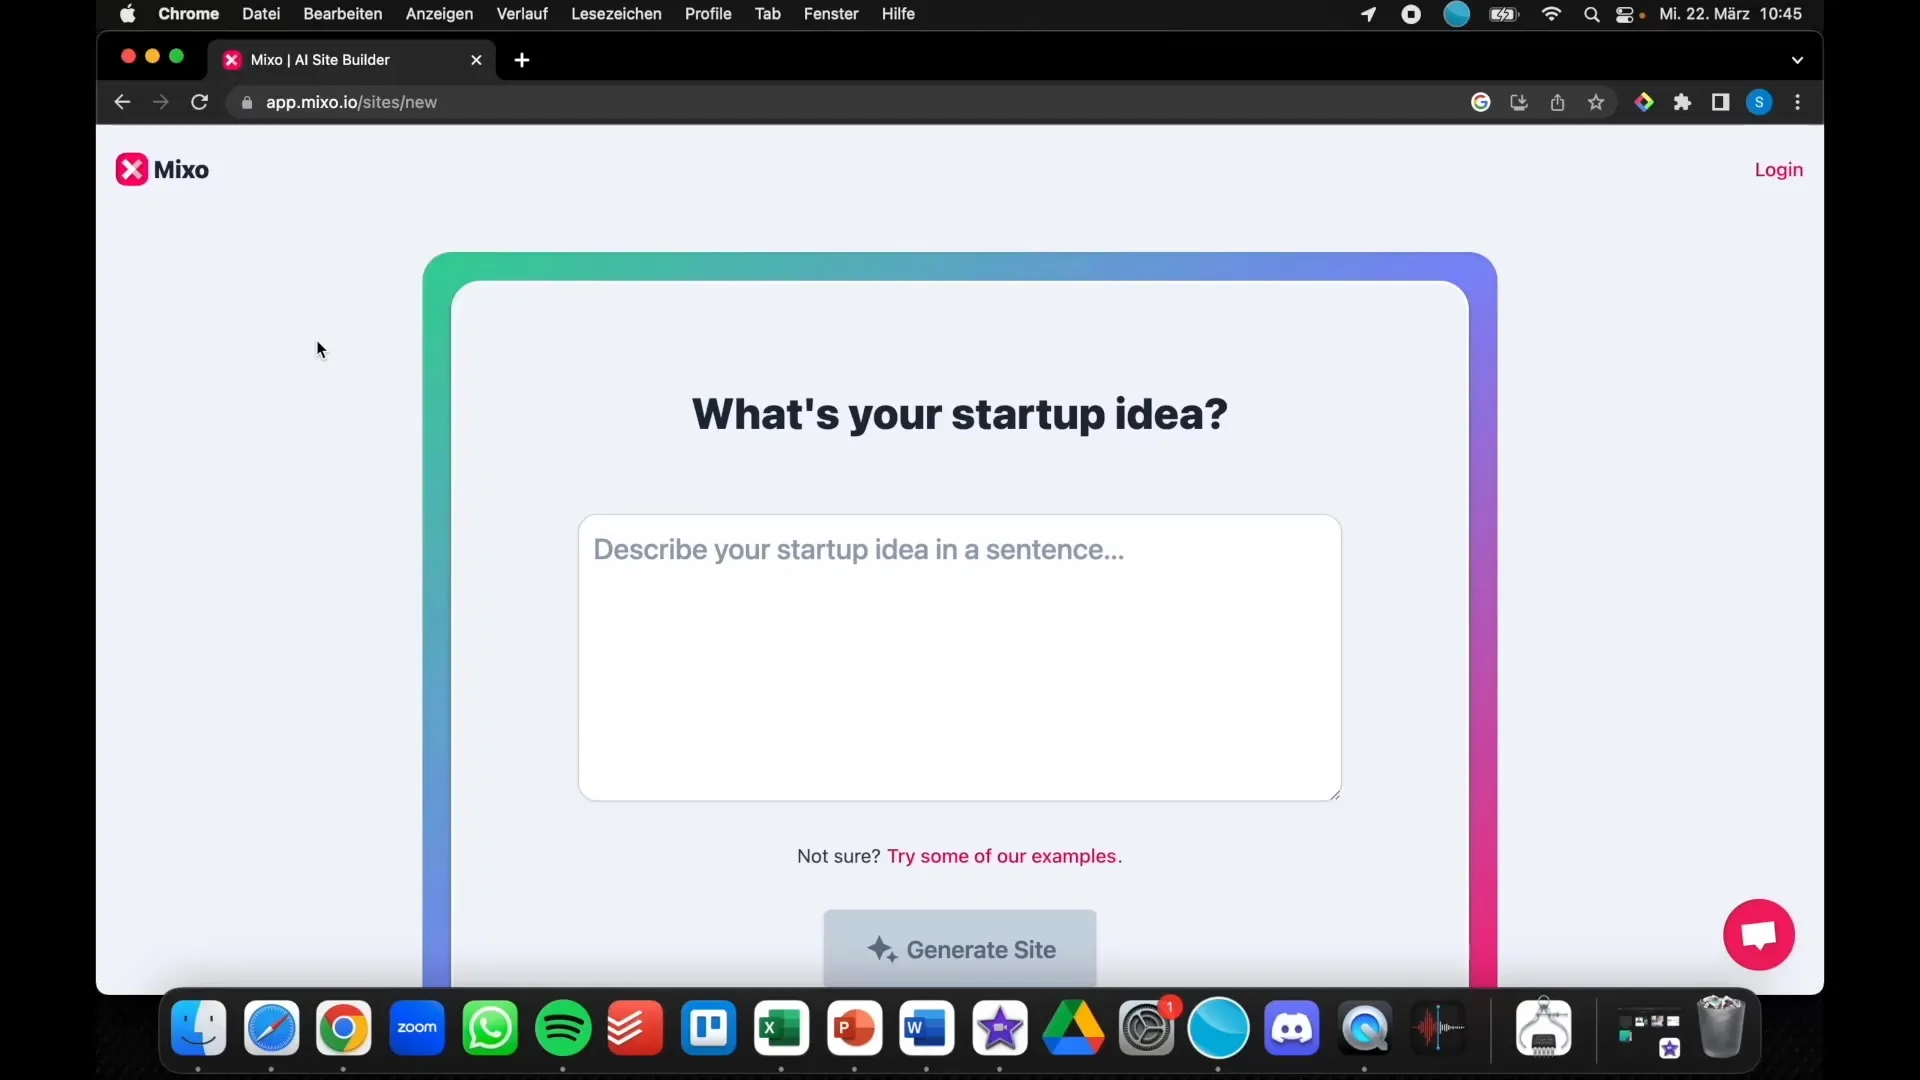The height and width of the screenshot is (1080, 1920).
Task: Go back with the browser back arrow
Action: tap(122, 102)
